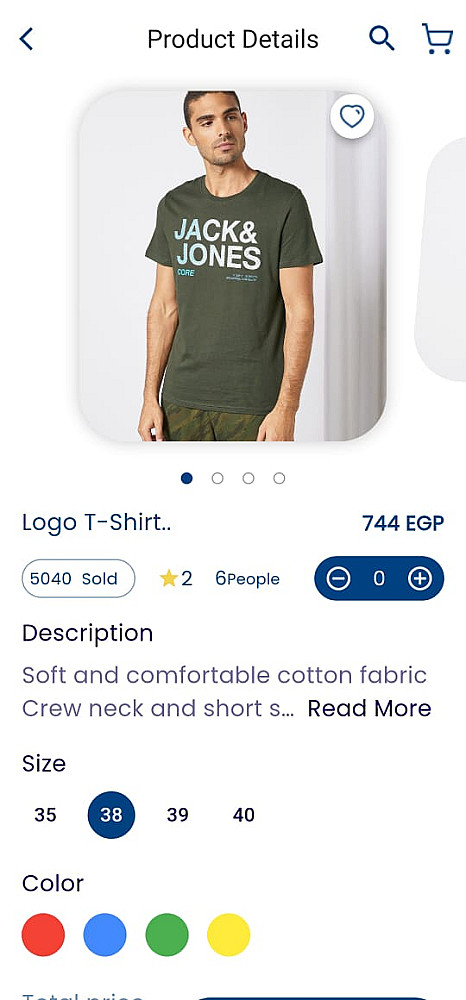The width and height of the screenshot is (466, 1000).
Task: Open search with magnifying glass icon
Action: 381,39
